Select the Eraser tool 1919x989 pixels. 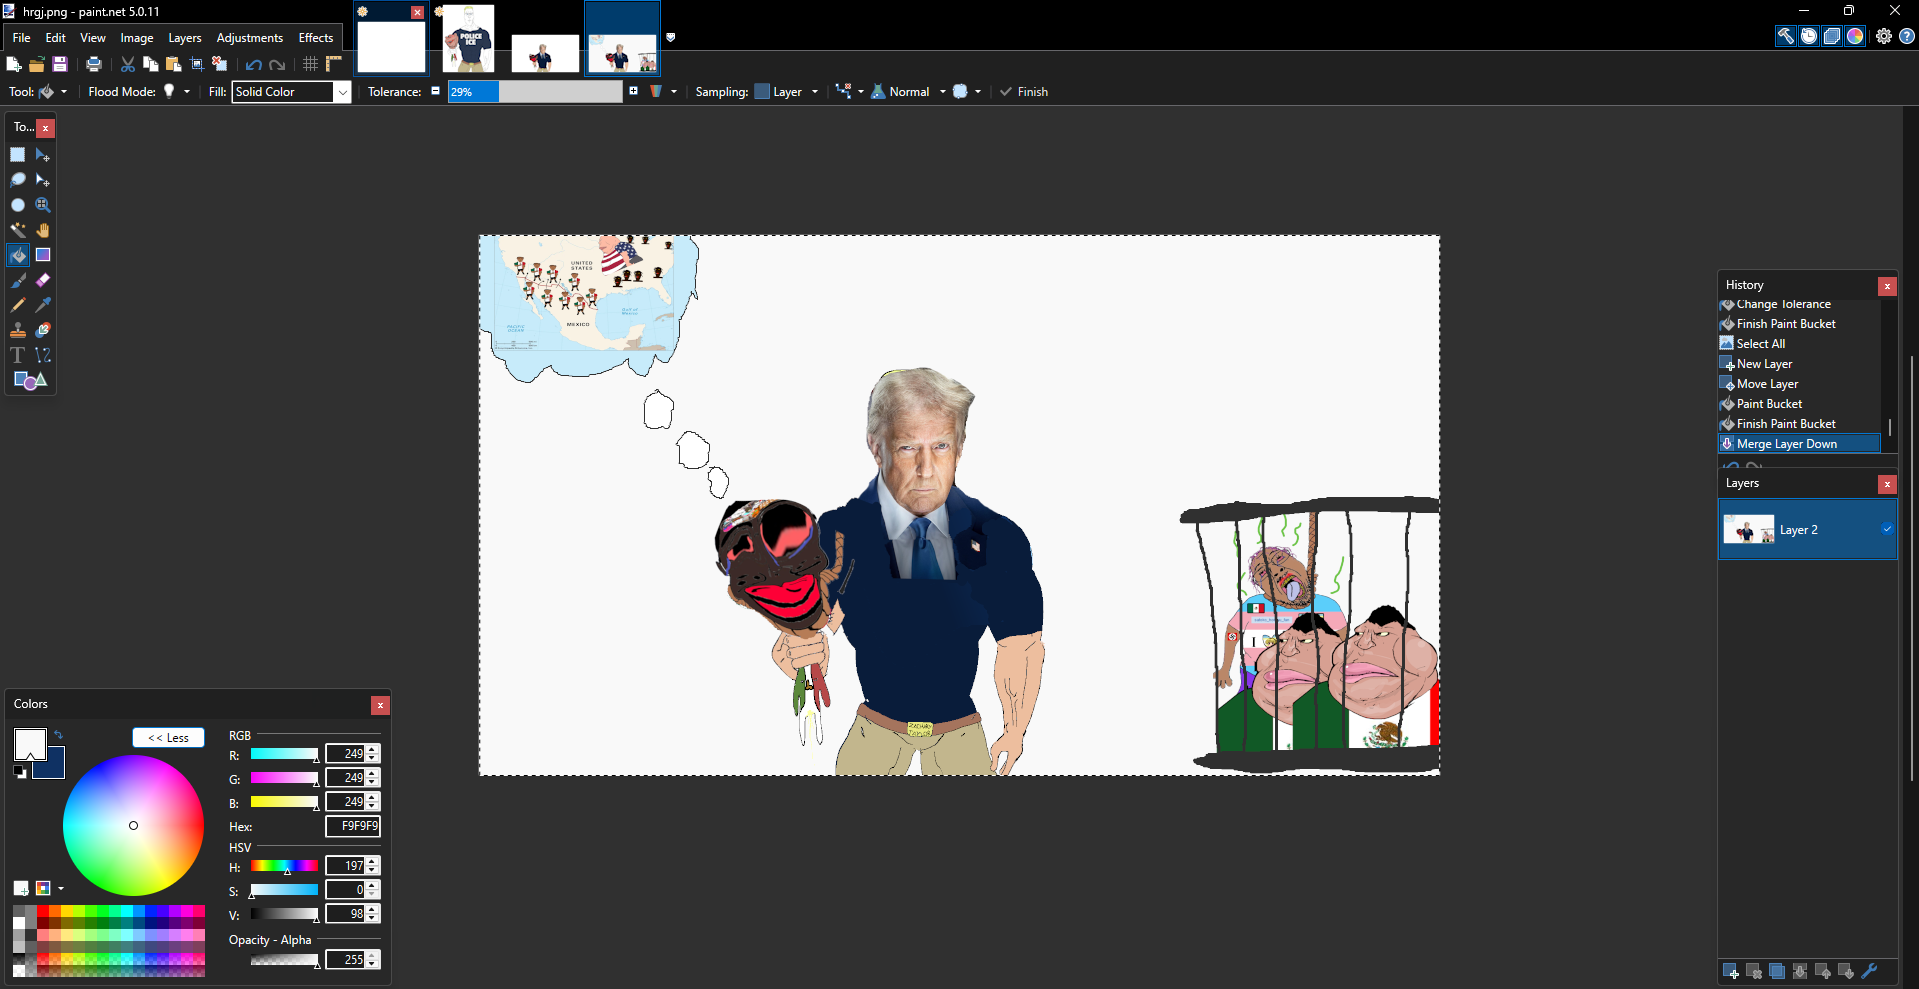43,280
